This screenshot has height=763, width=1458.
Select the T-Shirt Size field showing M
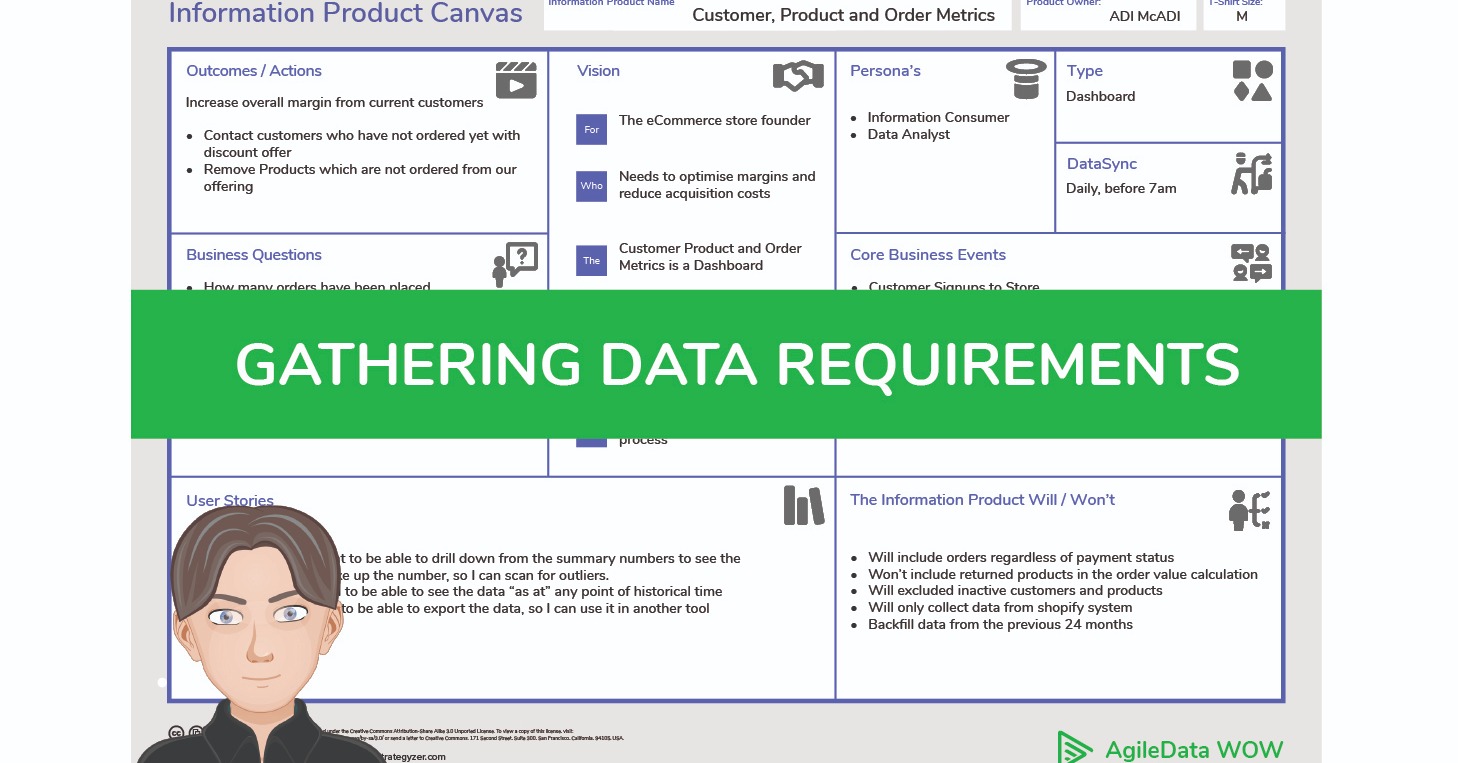coord(1243,15)
